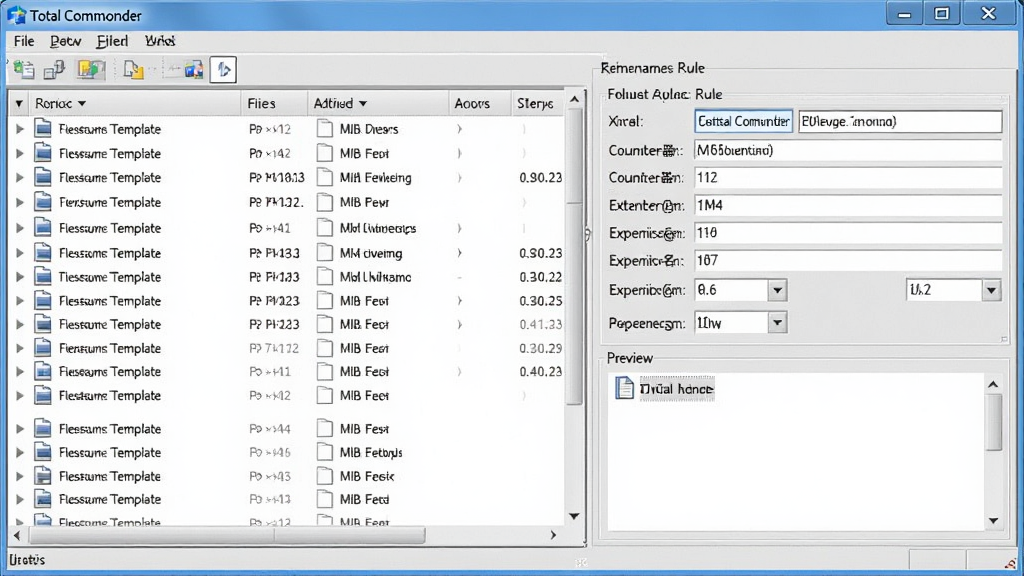This screenshot has height=576, width=1024.
Task: Open the Detw menu
Action: pos(65,40)
